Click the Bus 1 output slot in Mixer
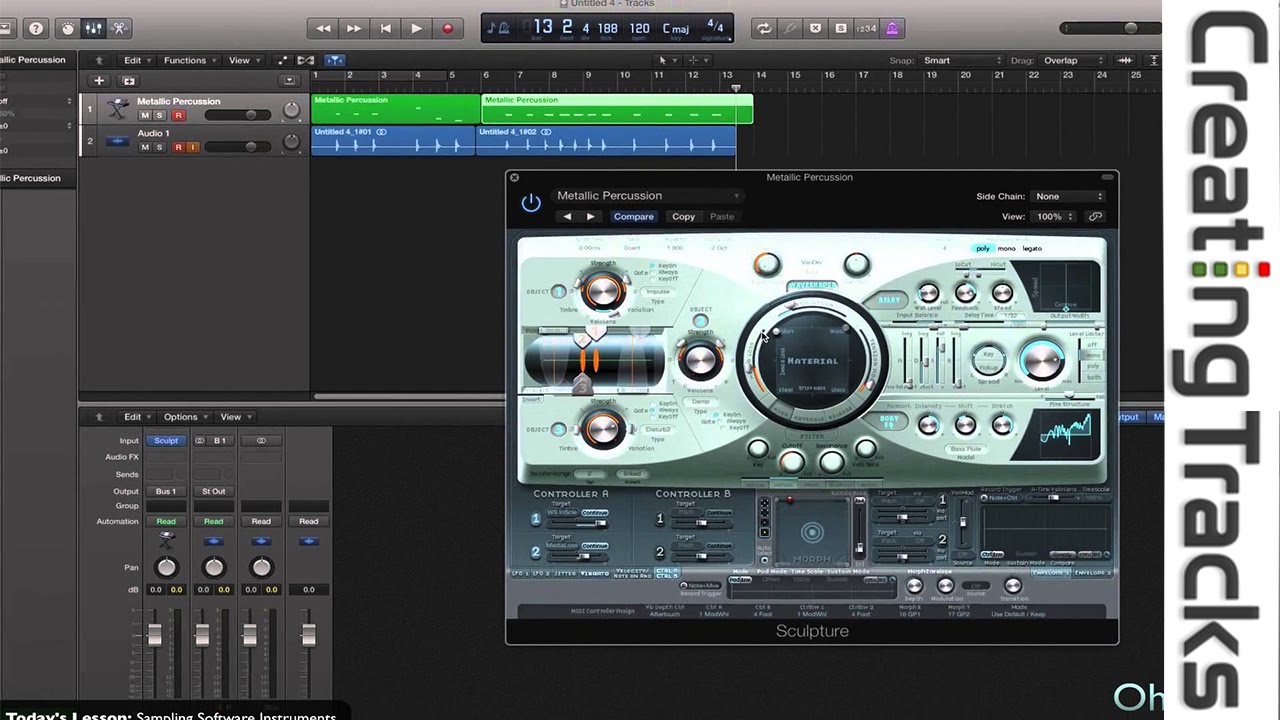The width and height of the screenshot is (1280, 720). pyautogui.click(x=166, y=492)
